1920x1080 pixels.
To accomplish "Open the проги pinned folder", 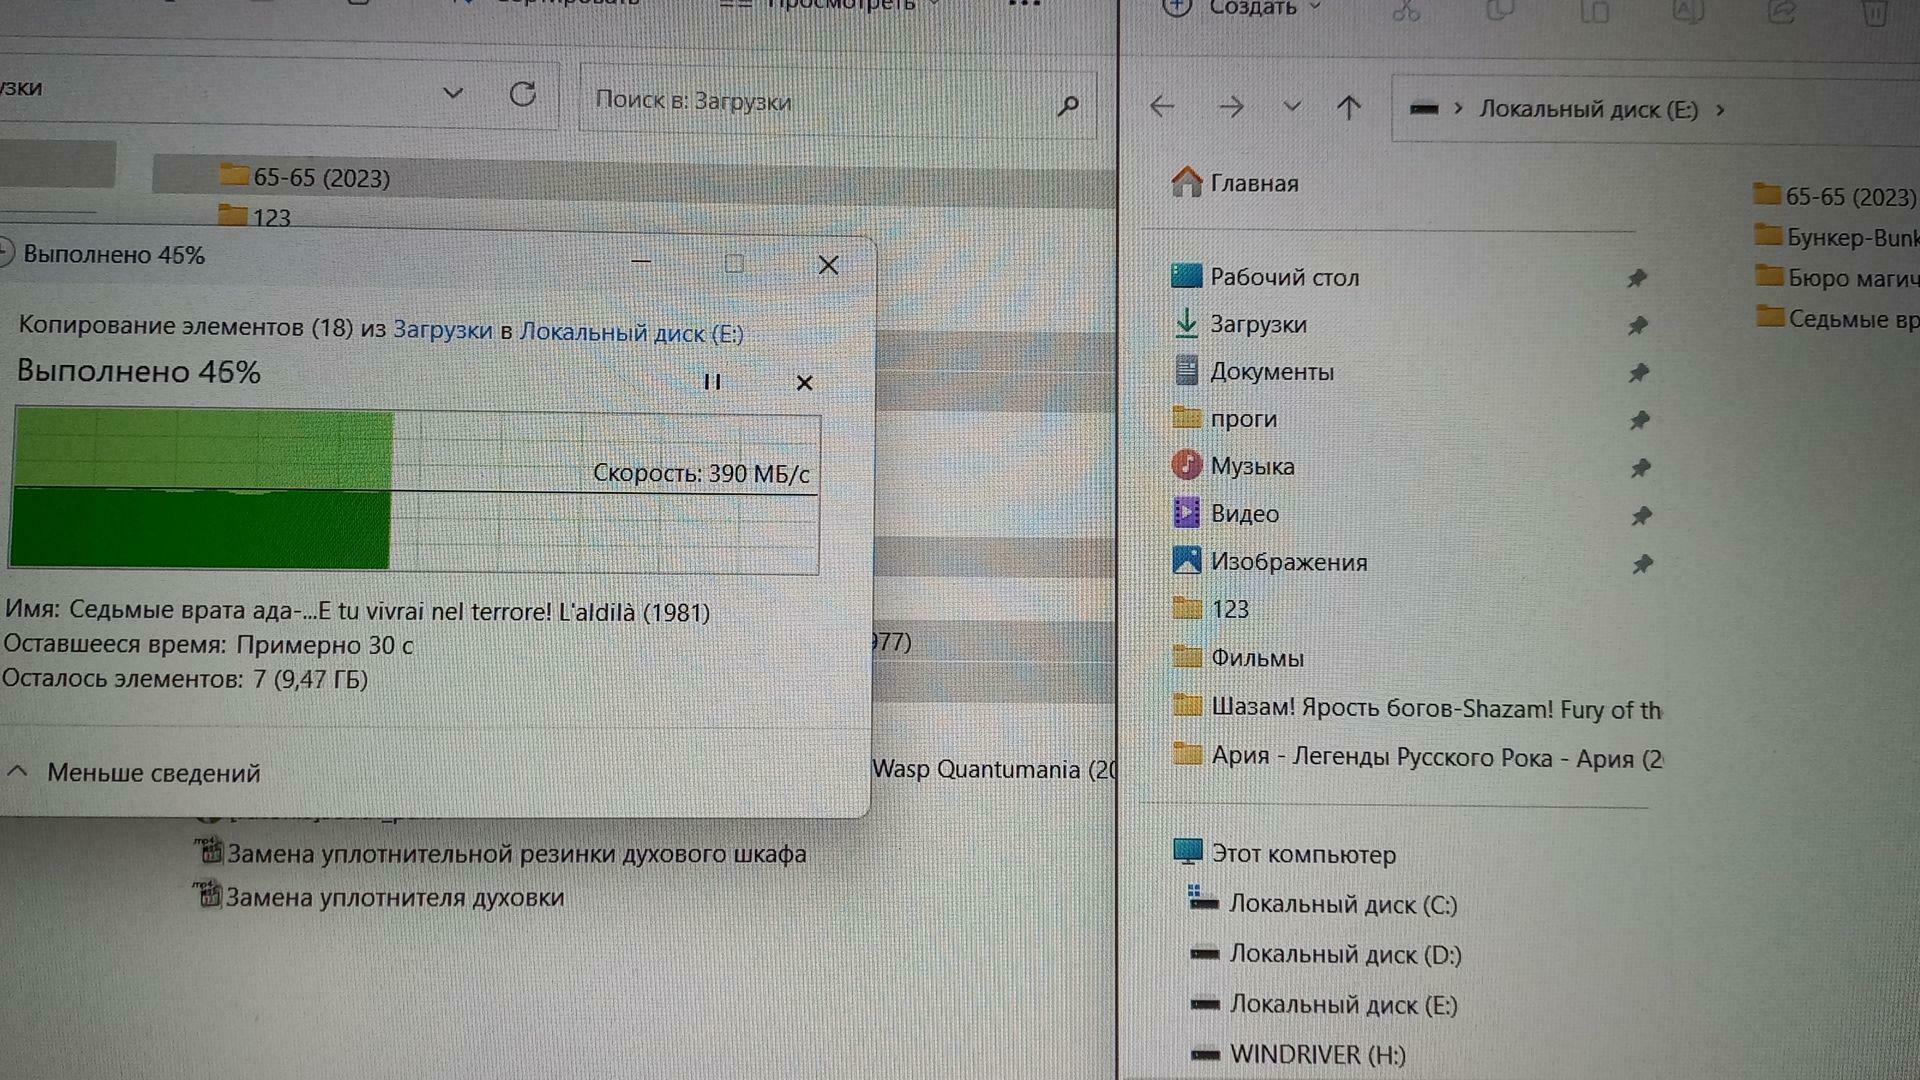I will click(1224, 418).
